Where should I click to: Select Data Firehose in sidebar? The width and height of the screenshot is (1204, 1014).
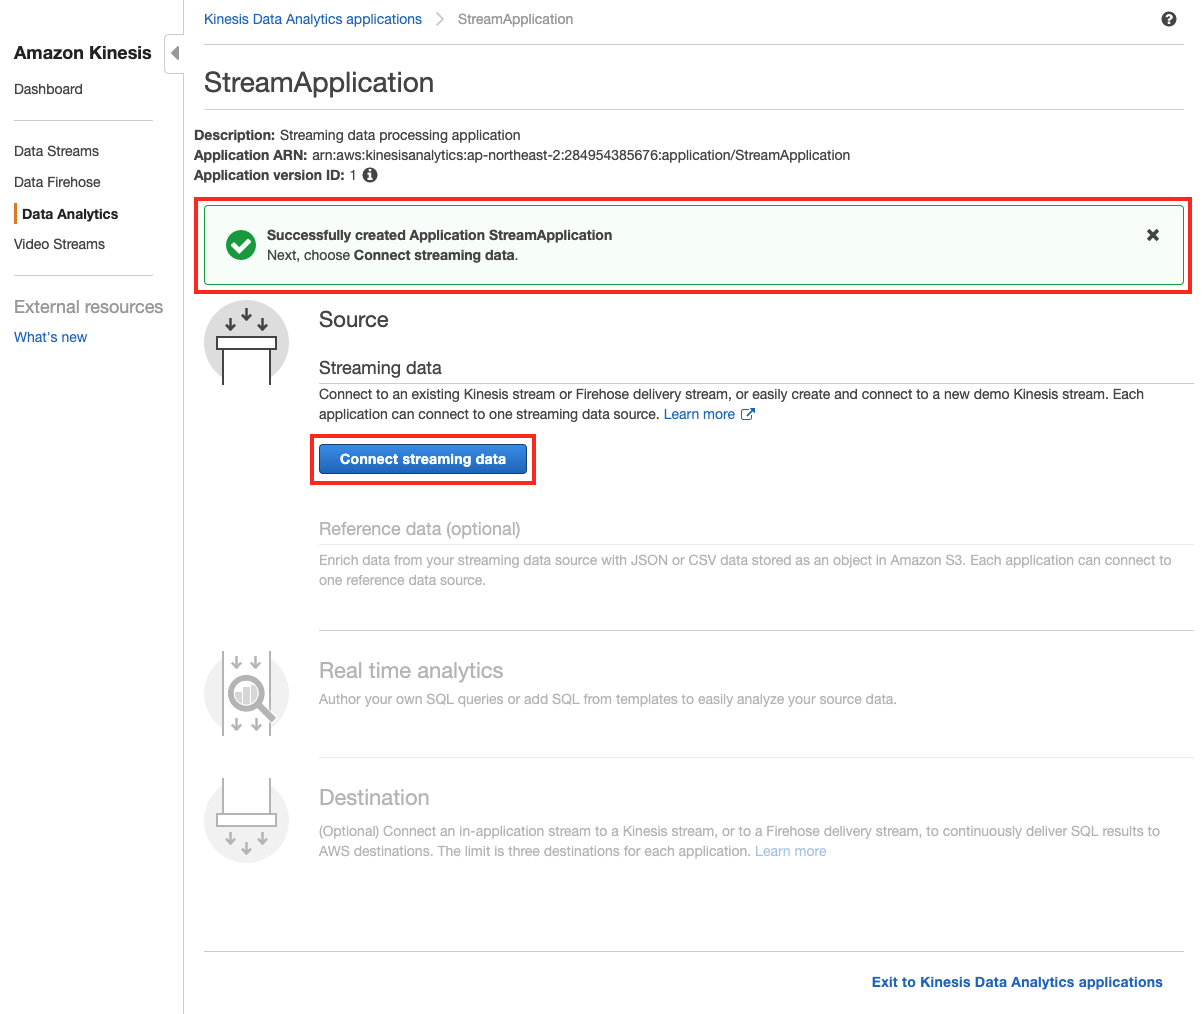[57, 182]
